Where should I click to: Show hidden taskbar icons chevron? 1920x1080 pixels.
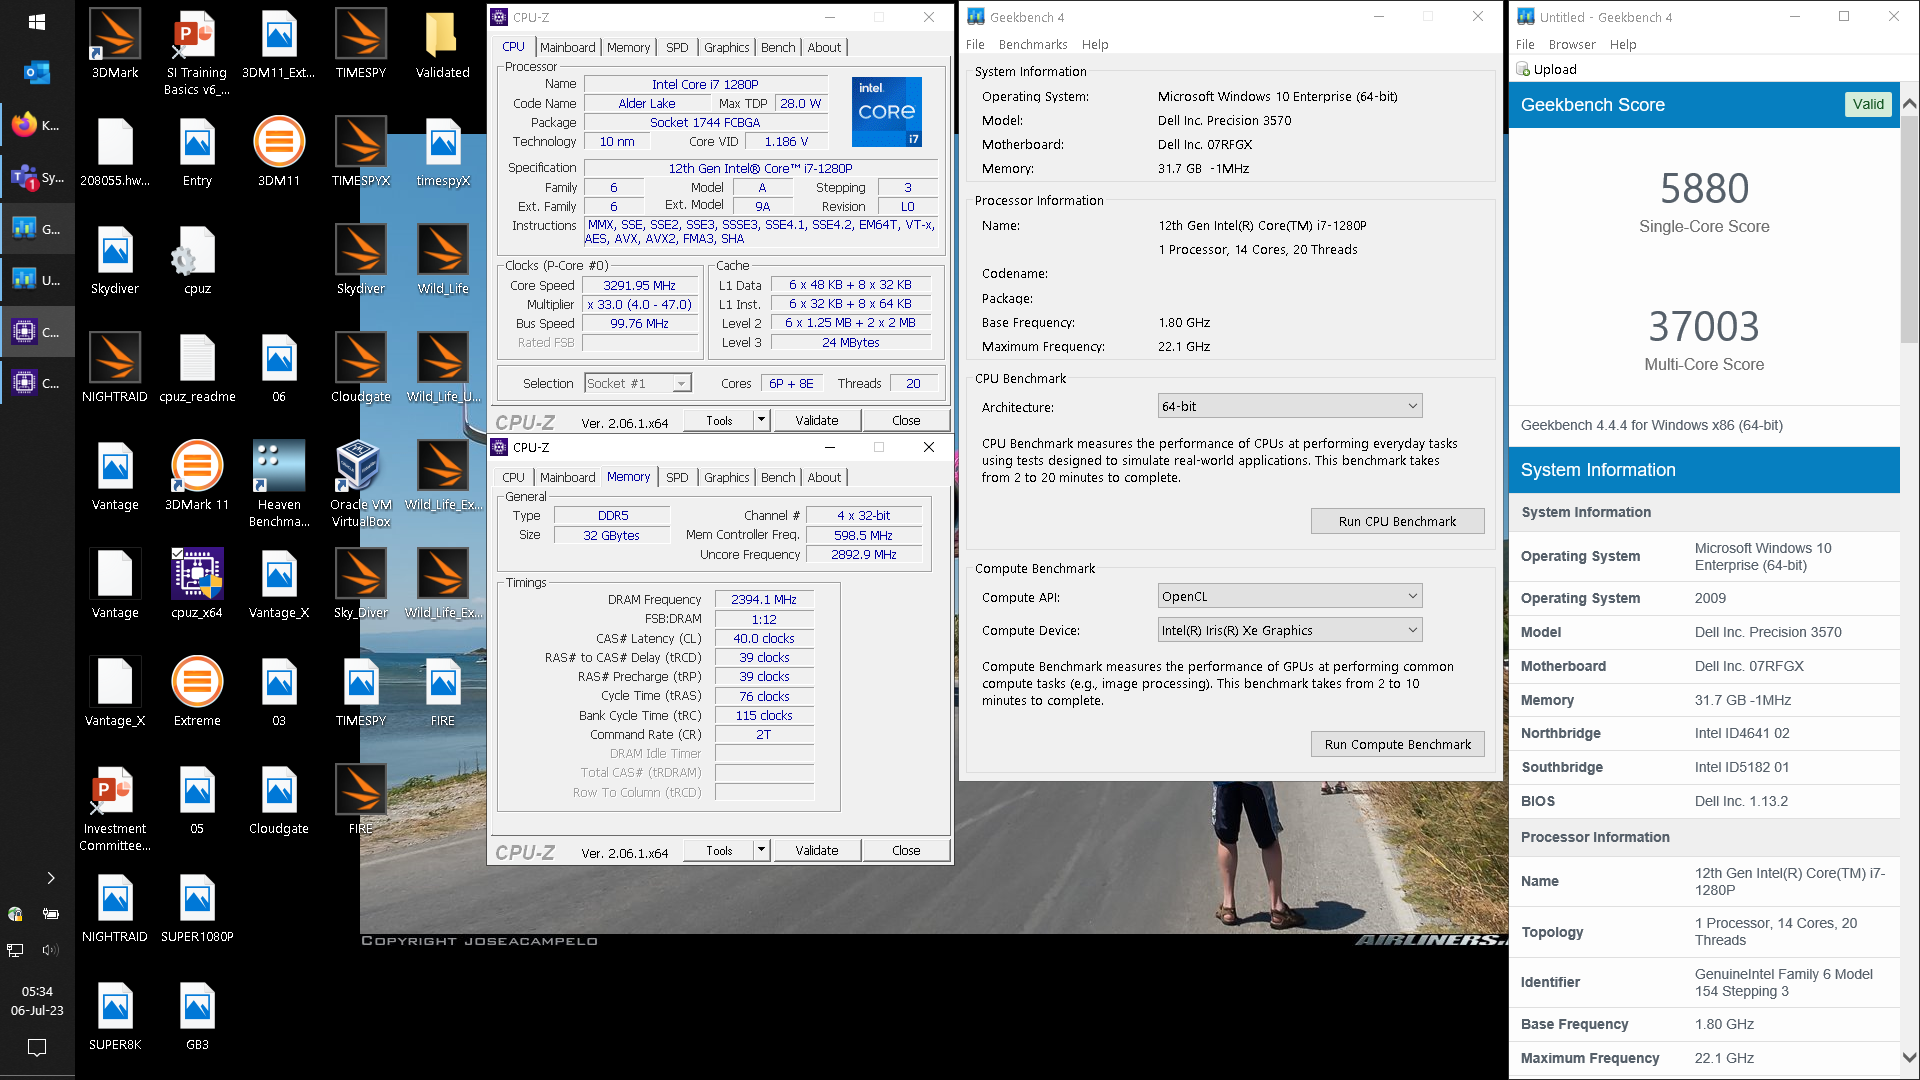click(51, 878)
